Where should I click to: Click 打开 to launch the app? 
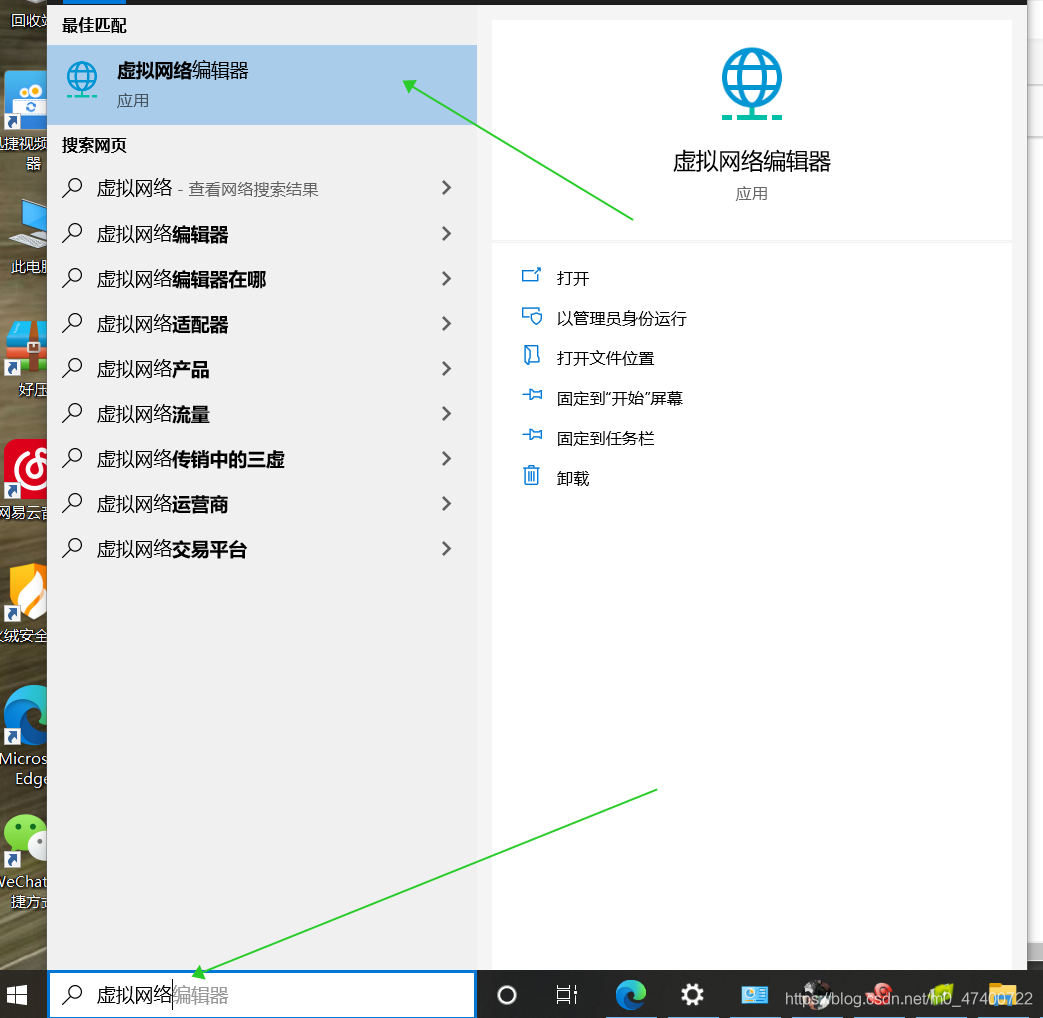coord(572,278)
